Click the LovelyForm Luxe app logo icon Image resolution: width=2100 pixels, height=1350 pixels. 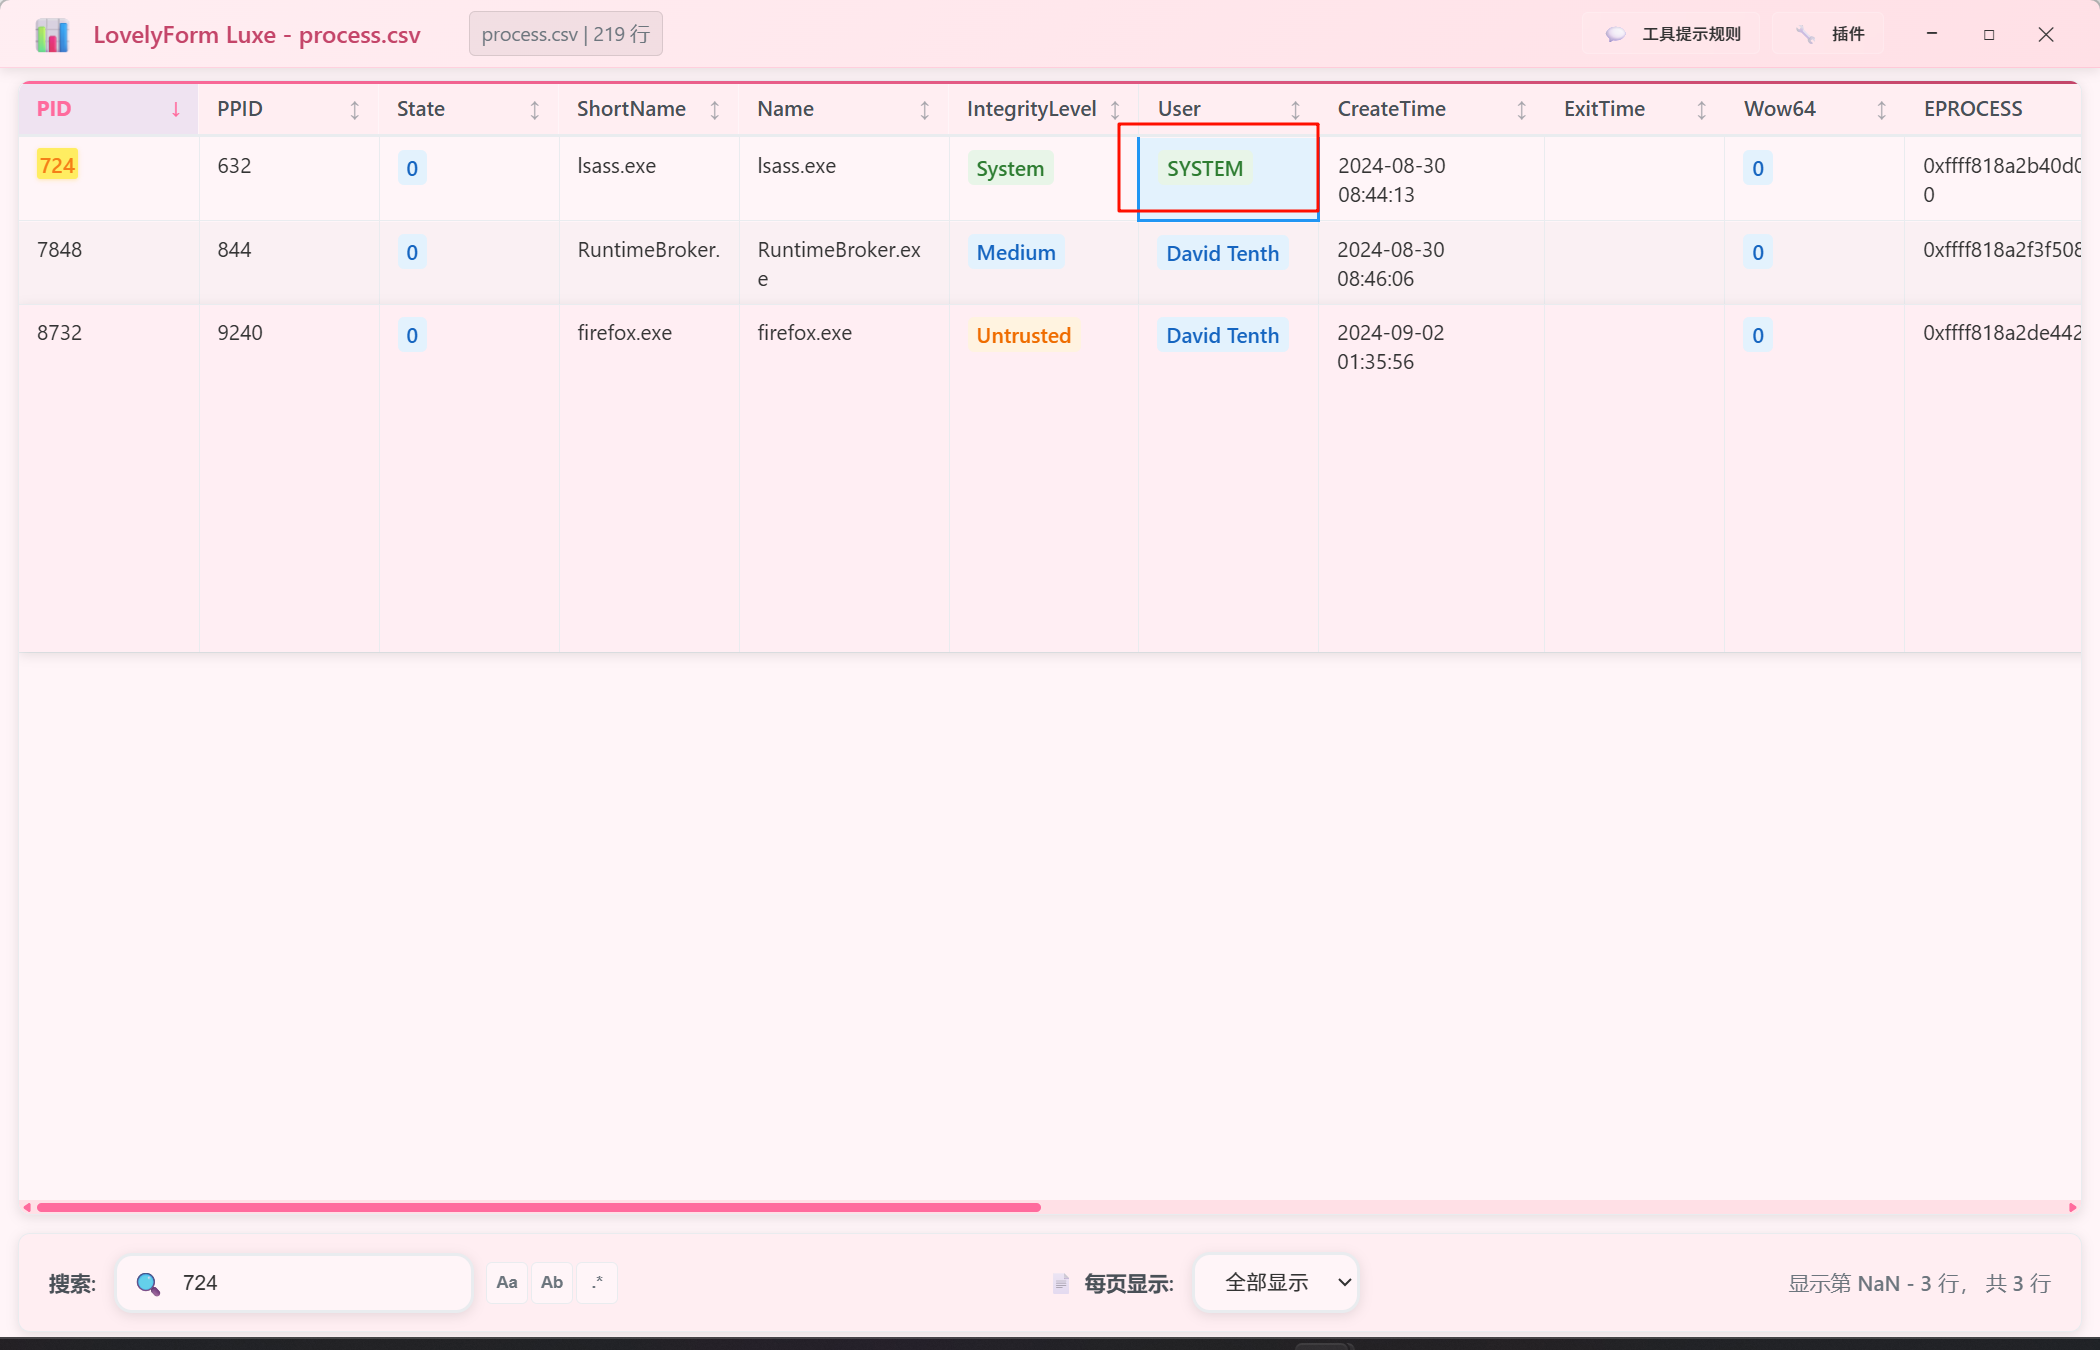52,35
